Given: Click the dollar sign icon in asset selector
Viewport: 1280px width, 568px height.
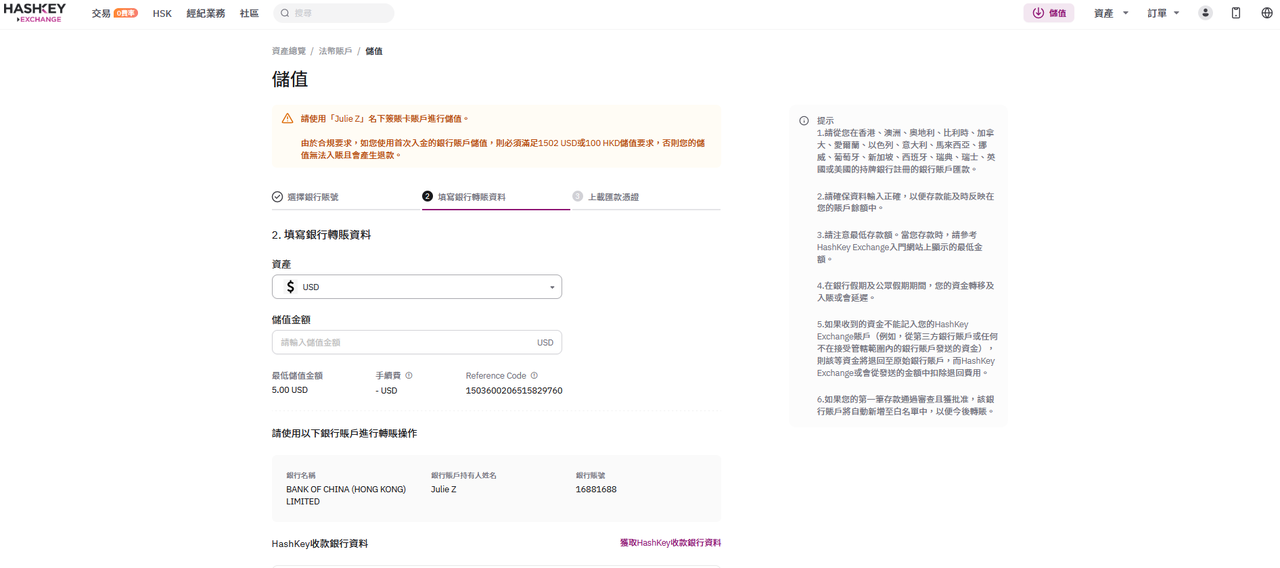Looking at the screenshot, I should [291, 287].
